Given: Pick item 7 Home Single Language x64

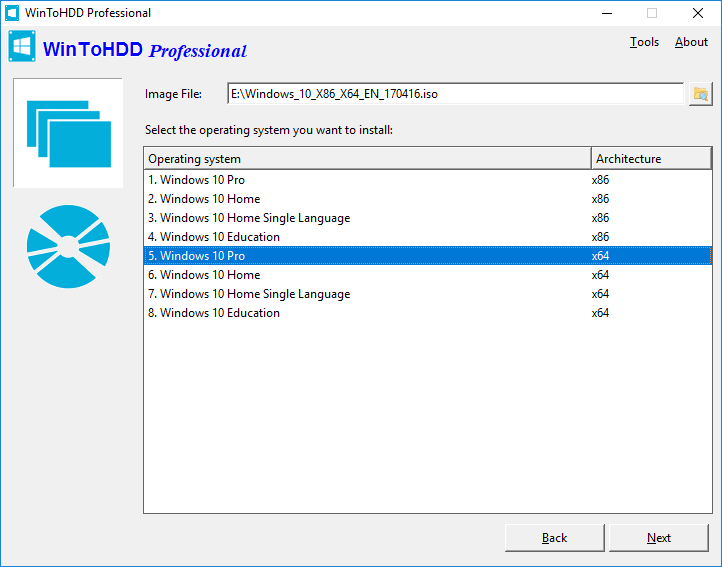Looking at the screenshot, I should [x=255, y=294].
